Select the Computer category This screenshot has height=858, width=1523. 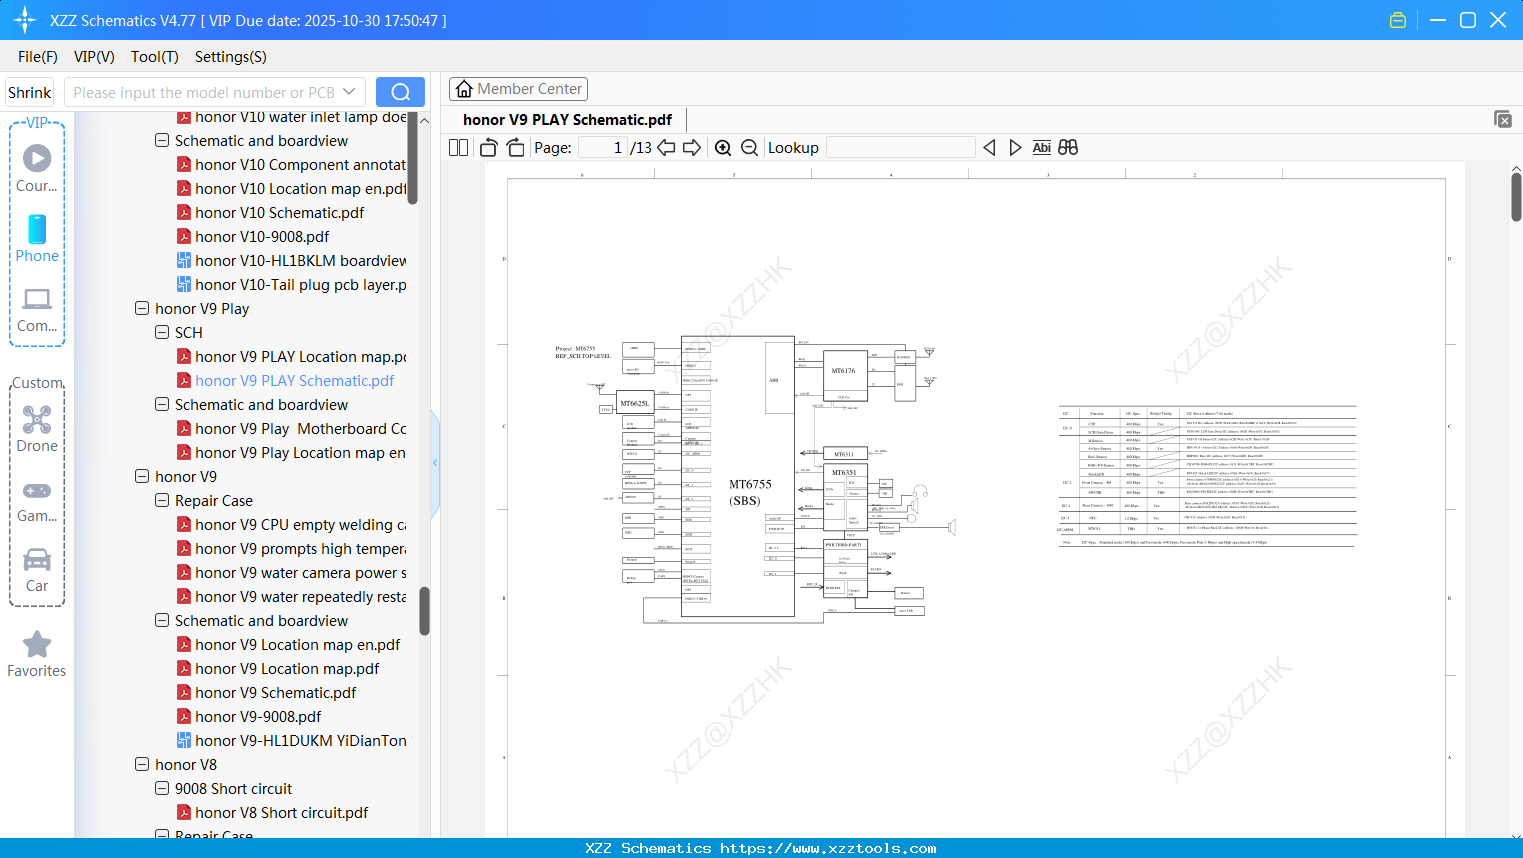(x=37, y=309)
